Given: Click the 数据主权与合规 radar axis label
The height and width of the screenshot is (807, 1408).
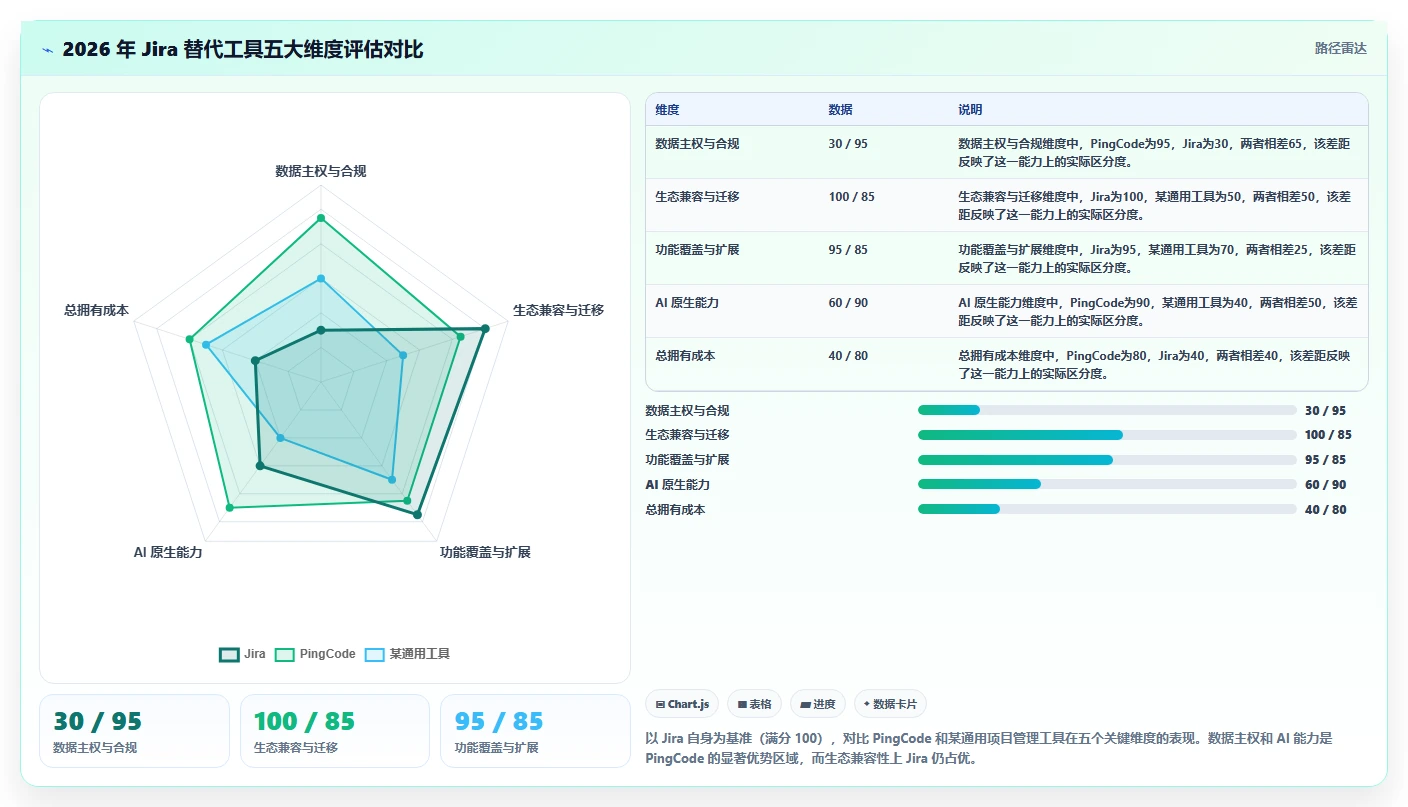Looking at the screenshot, I should (x=321, y=171).
